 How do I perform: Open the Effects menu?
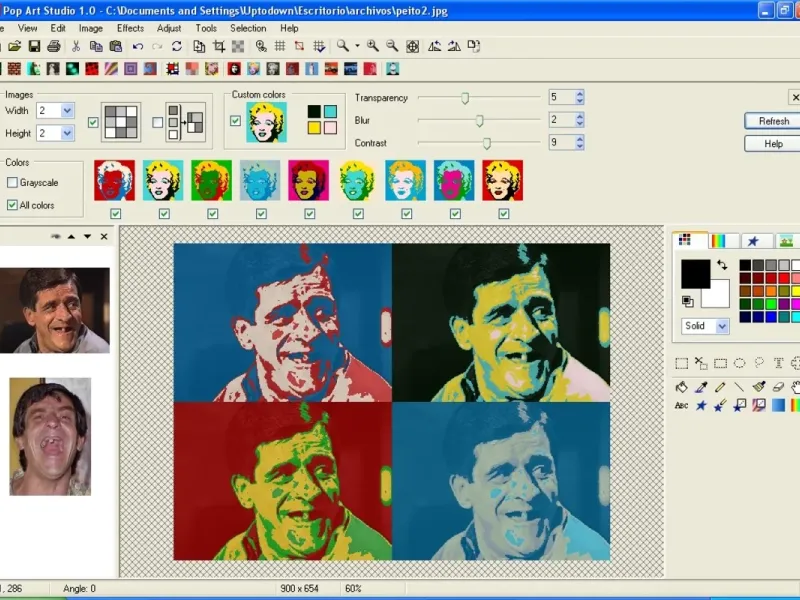tap(130, 28)
